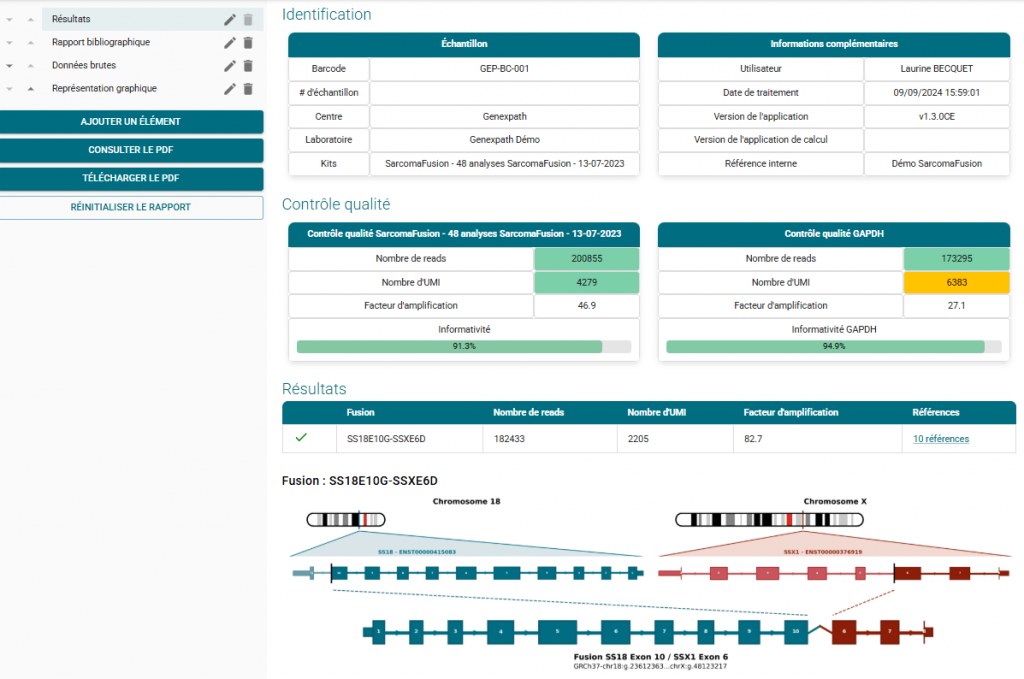Select the Informativité GAPDH 94.9% bar
Viewport: 1024px width, 679px height.
(x=831, y=347)
